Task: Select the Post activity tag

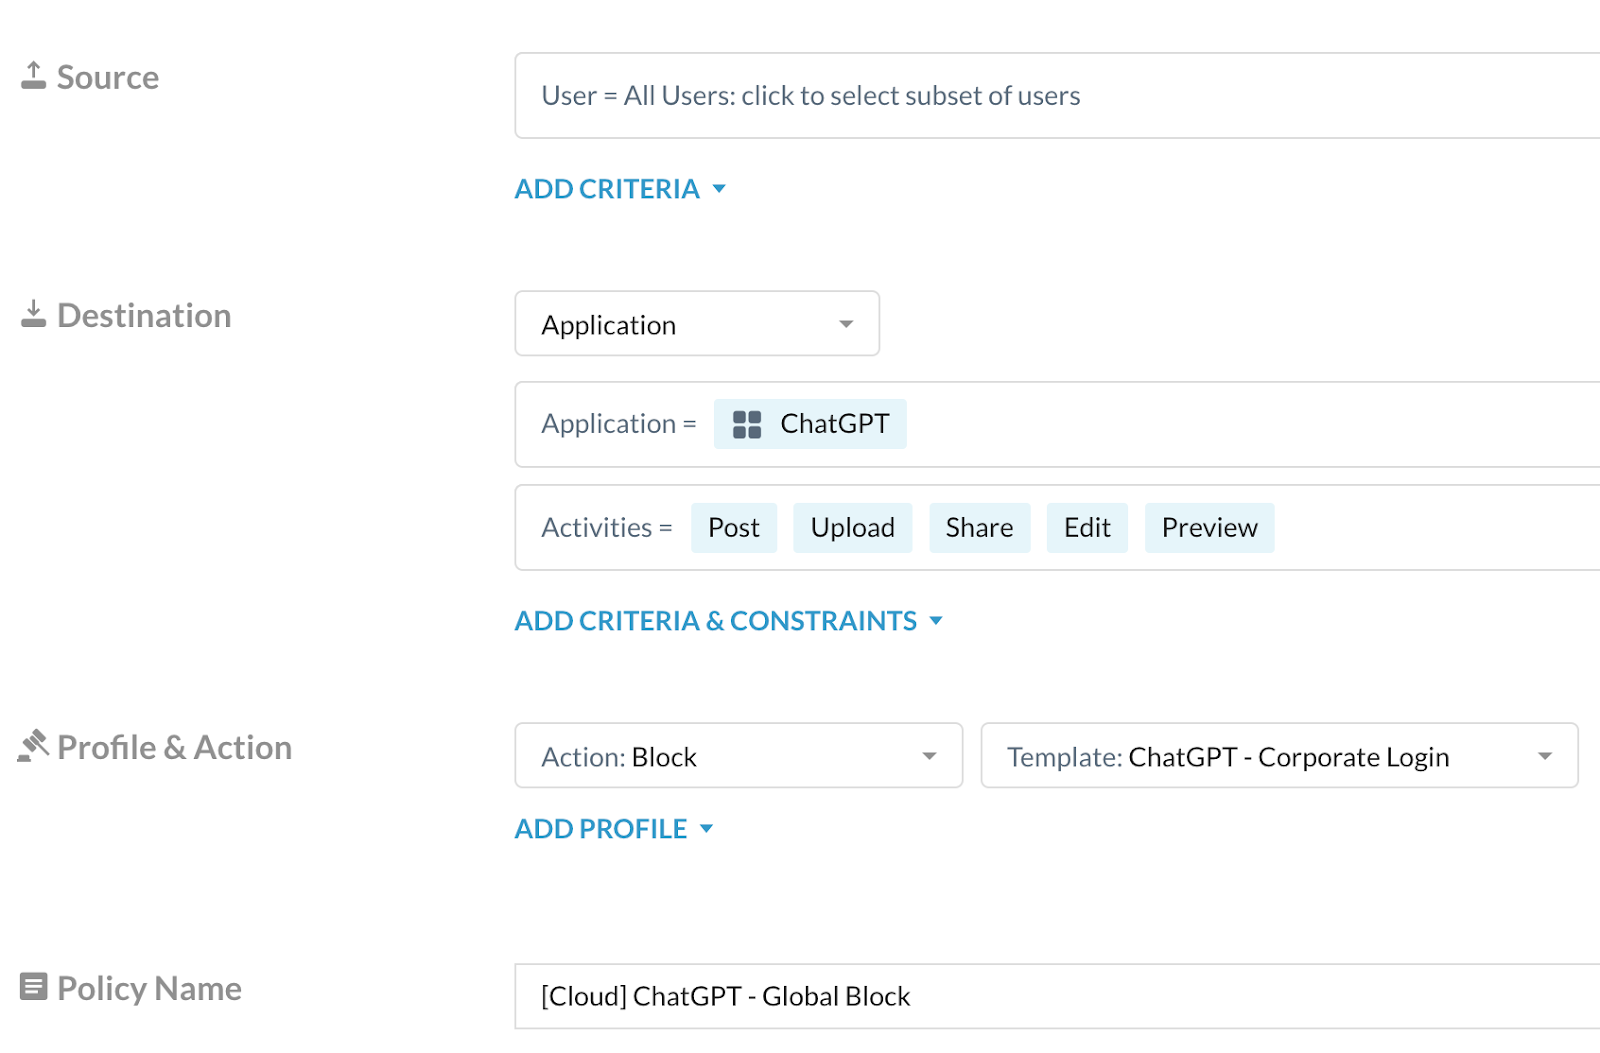Action: point(734,528)
